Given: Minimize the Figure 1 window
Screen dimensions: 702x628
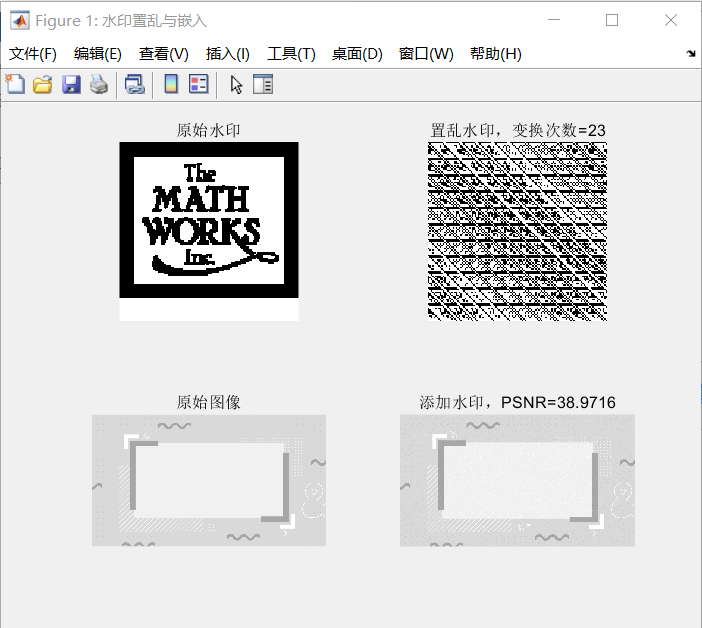Looking at the screenshot, I should tap(554, 20).
